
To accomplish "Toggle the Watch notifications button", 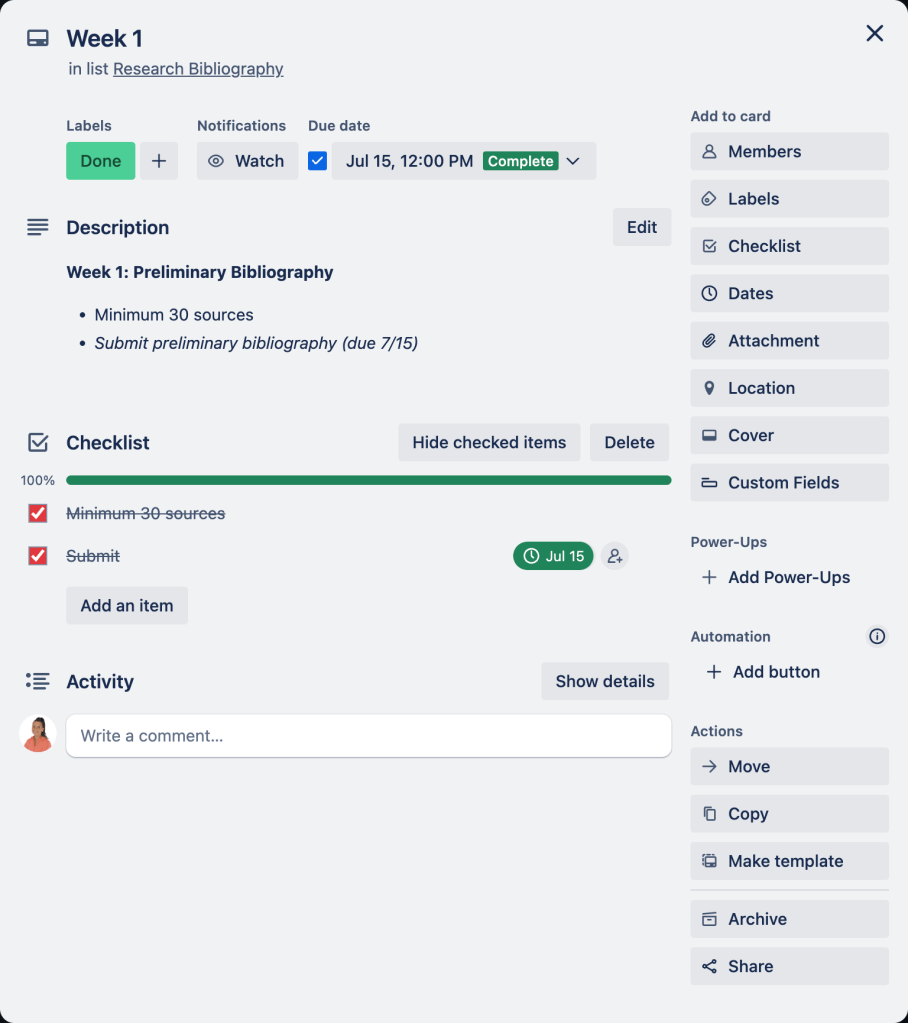I will (x=247, y=161).
